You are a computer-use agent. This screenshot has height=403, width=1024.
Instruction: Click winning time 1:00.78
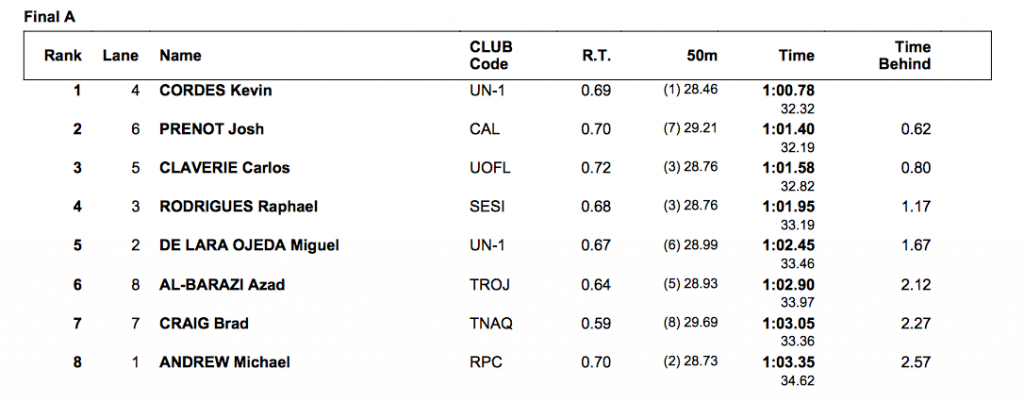pos(788,90)
